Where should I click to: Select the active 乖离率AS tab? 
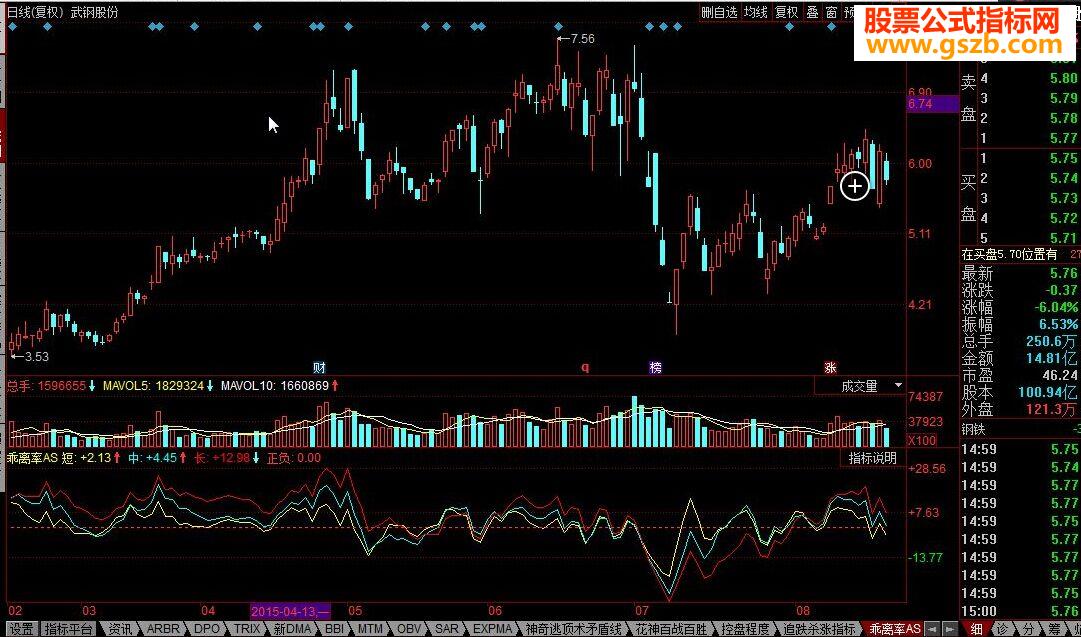click(x=893, y=629)
